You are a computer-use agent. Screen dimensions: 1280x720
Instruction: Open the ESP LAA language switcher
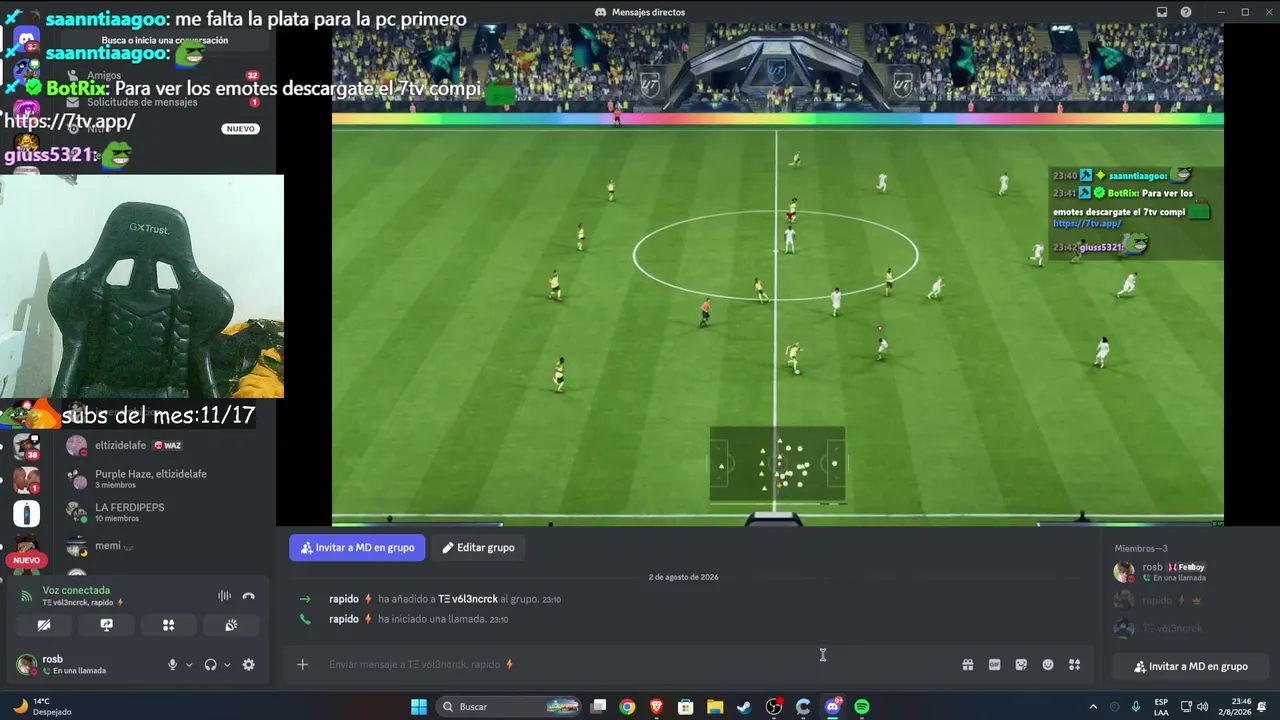[1161, 707]
